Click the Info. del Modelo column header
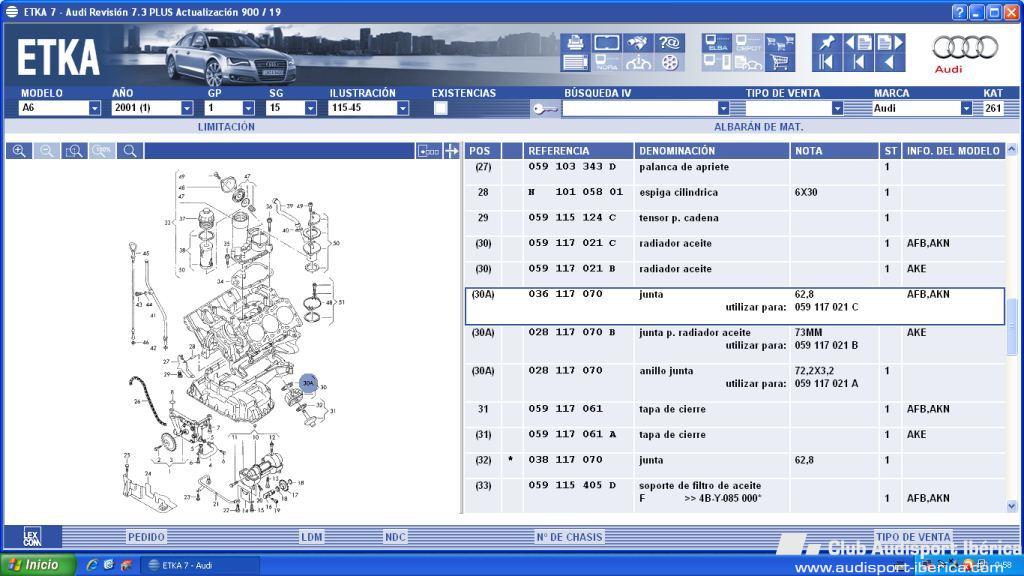The width and height of the screenshot is (1024, 576). (x=953, y=151)
